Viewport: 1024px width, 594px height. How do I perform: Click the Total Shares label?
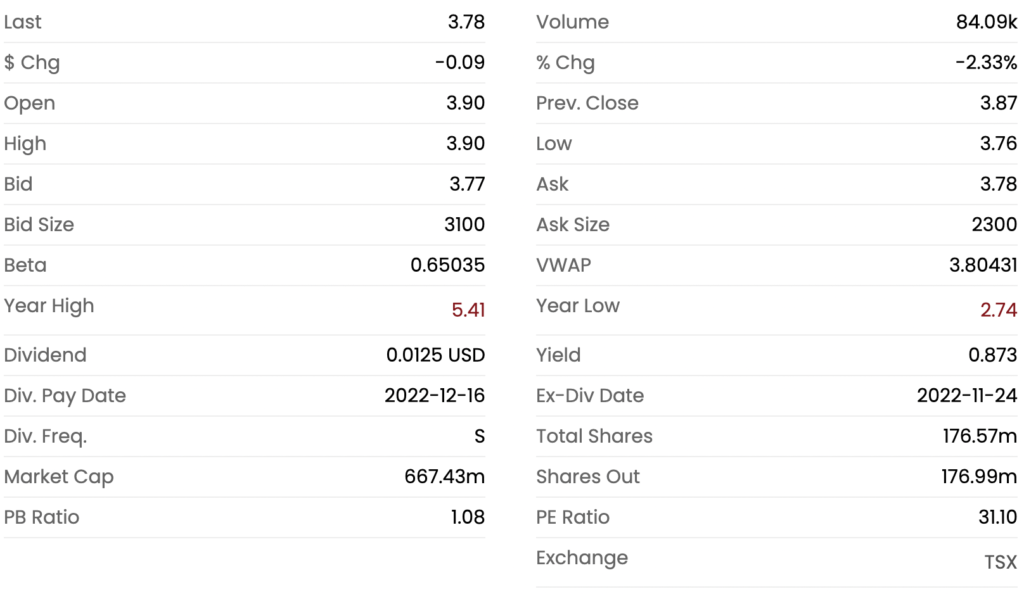tap(594, 436)
